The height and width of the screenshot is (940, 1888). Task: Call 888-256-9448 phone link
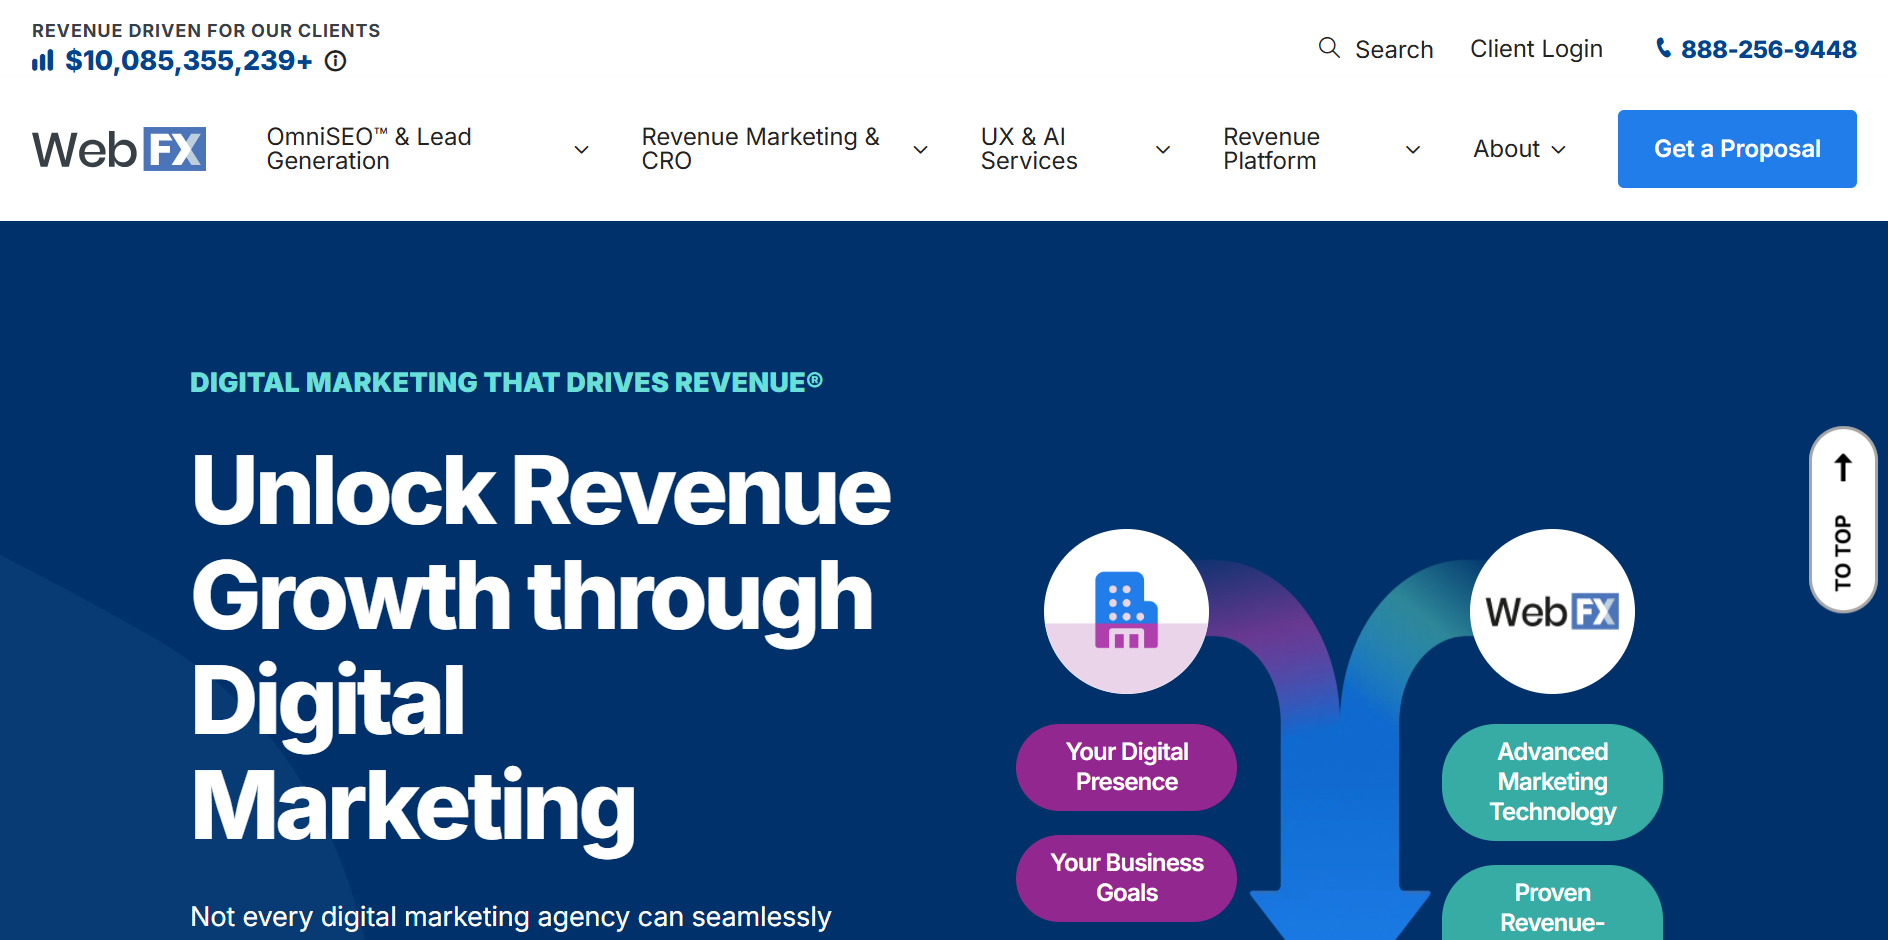pos(1768,49)
